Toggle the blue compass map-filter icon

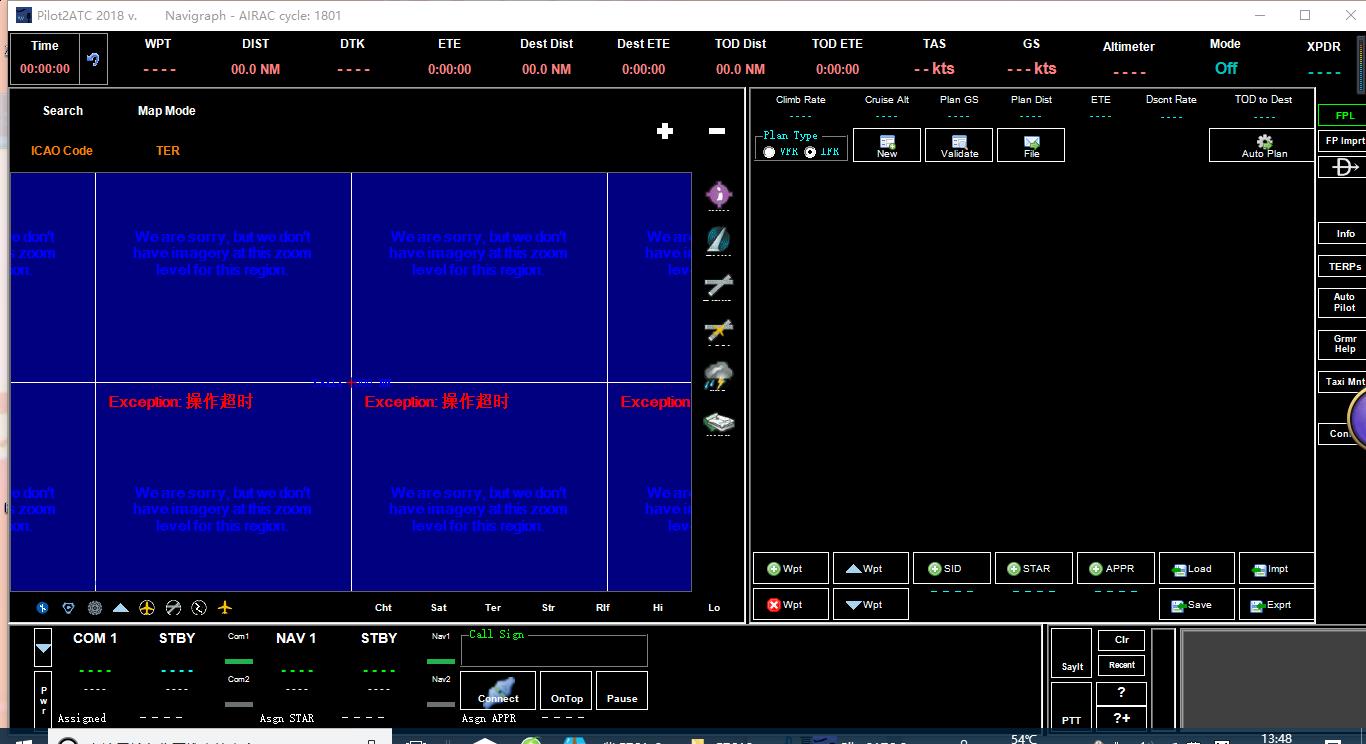click(x=43, y=607)
